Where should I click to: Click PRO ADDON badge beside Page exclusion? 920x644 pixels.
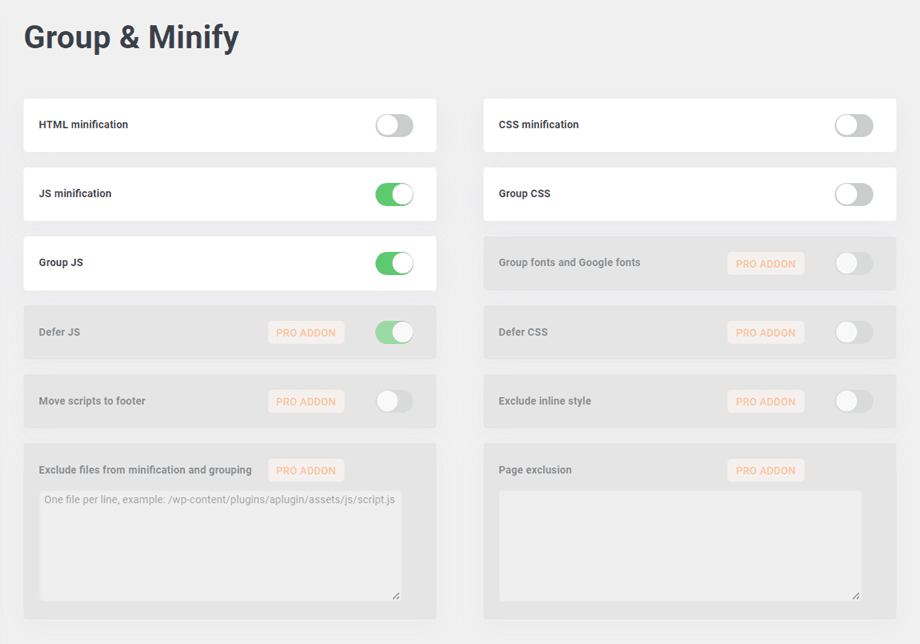click(x=765, y=471)
